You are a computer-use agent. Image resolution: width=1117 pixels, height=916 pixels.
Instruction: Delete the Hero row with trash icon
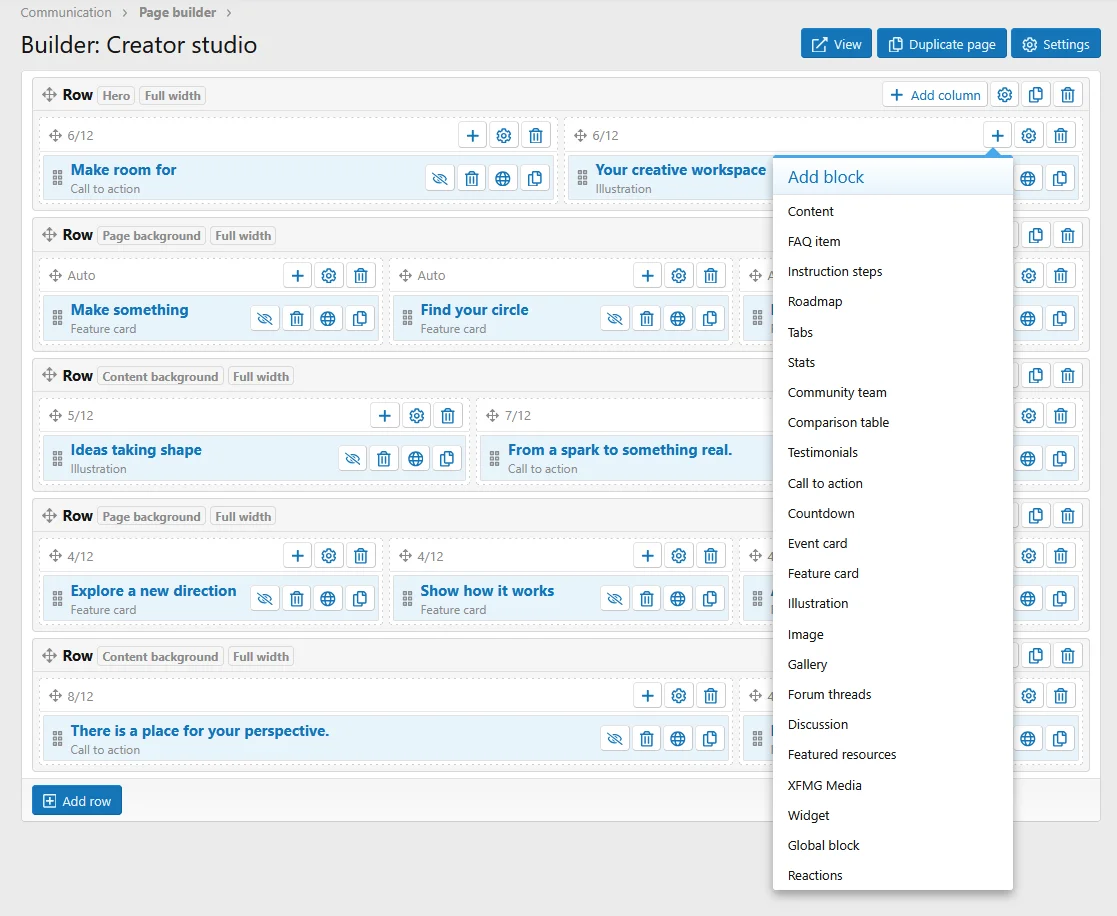point(1067,95)
